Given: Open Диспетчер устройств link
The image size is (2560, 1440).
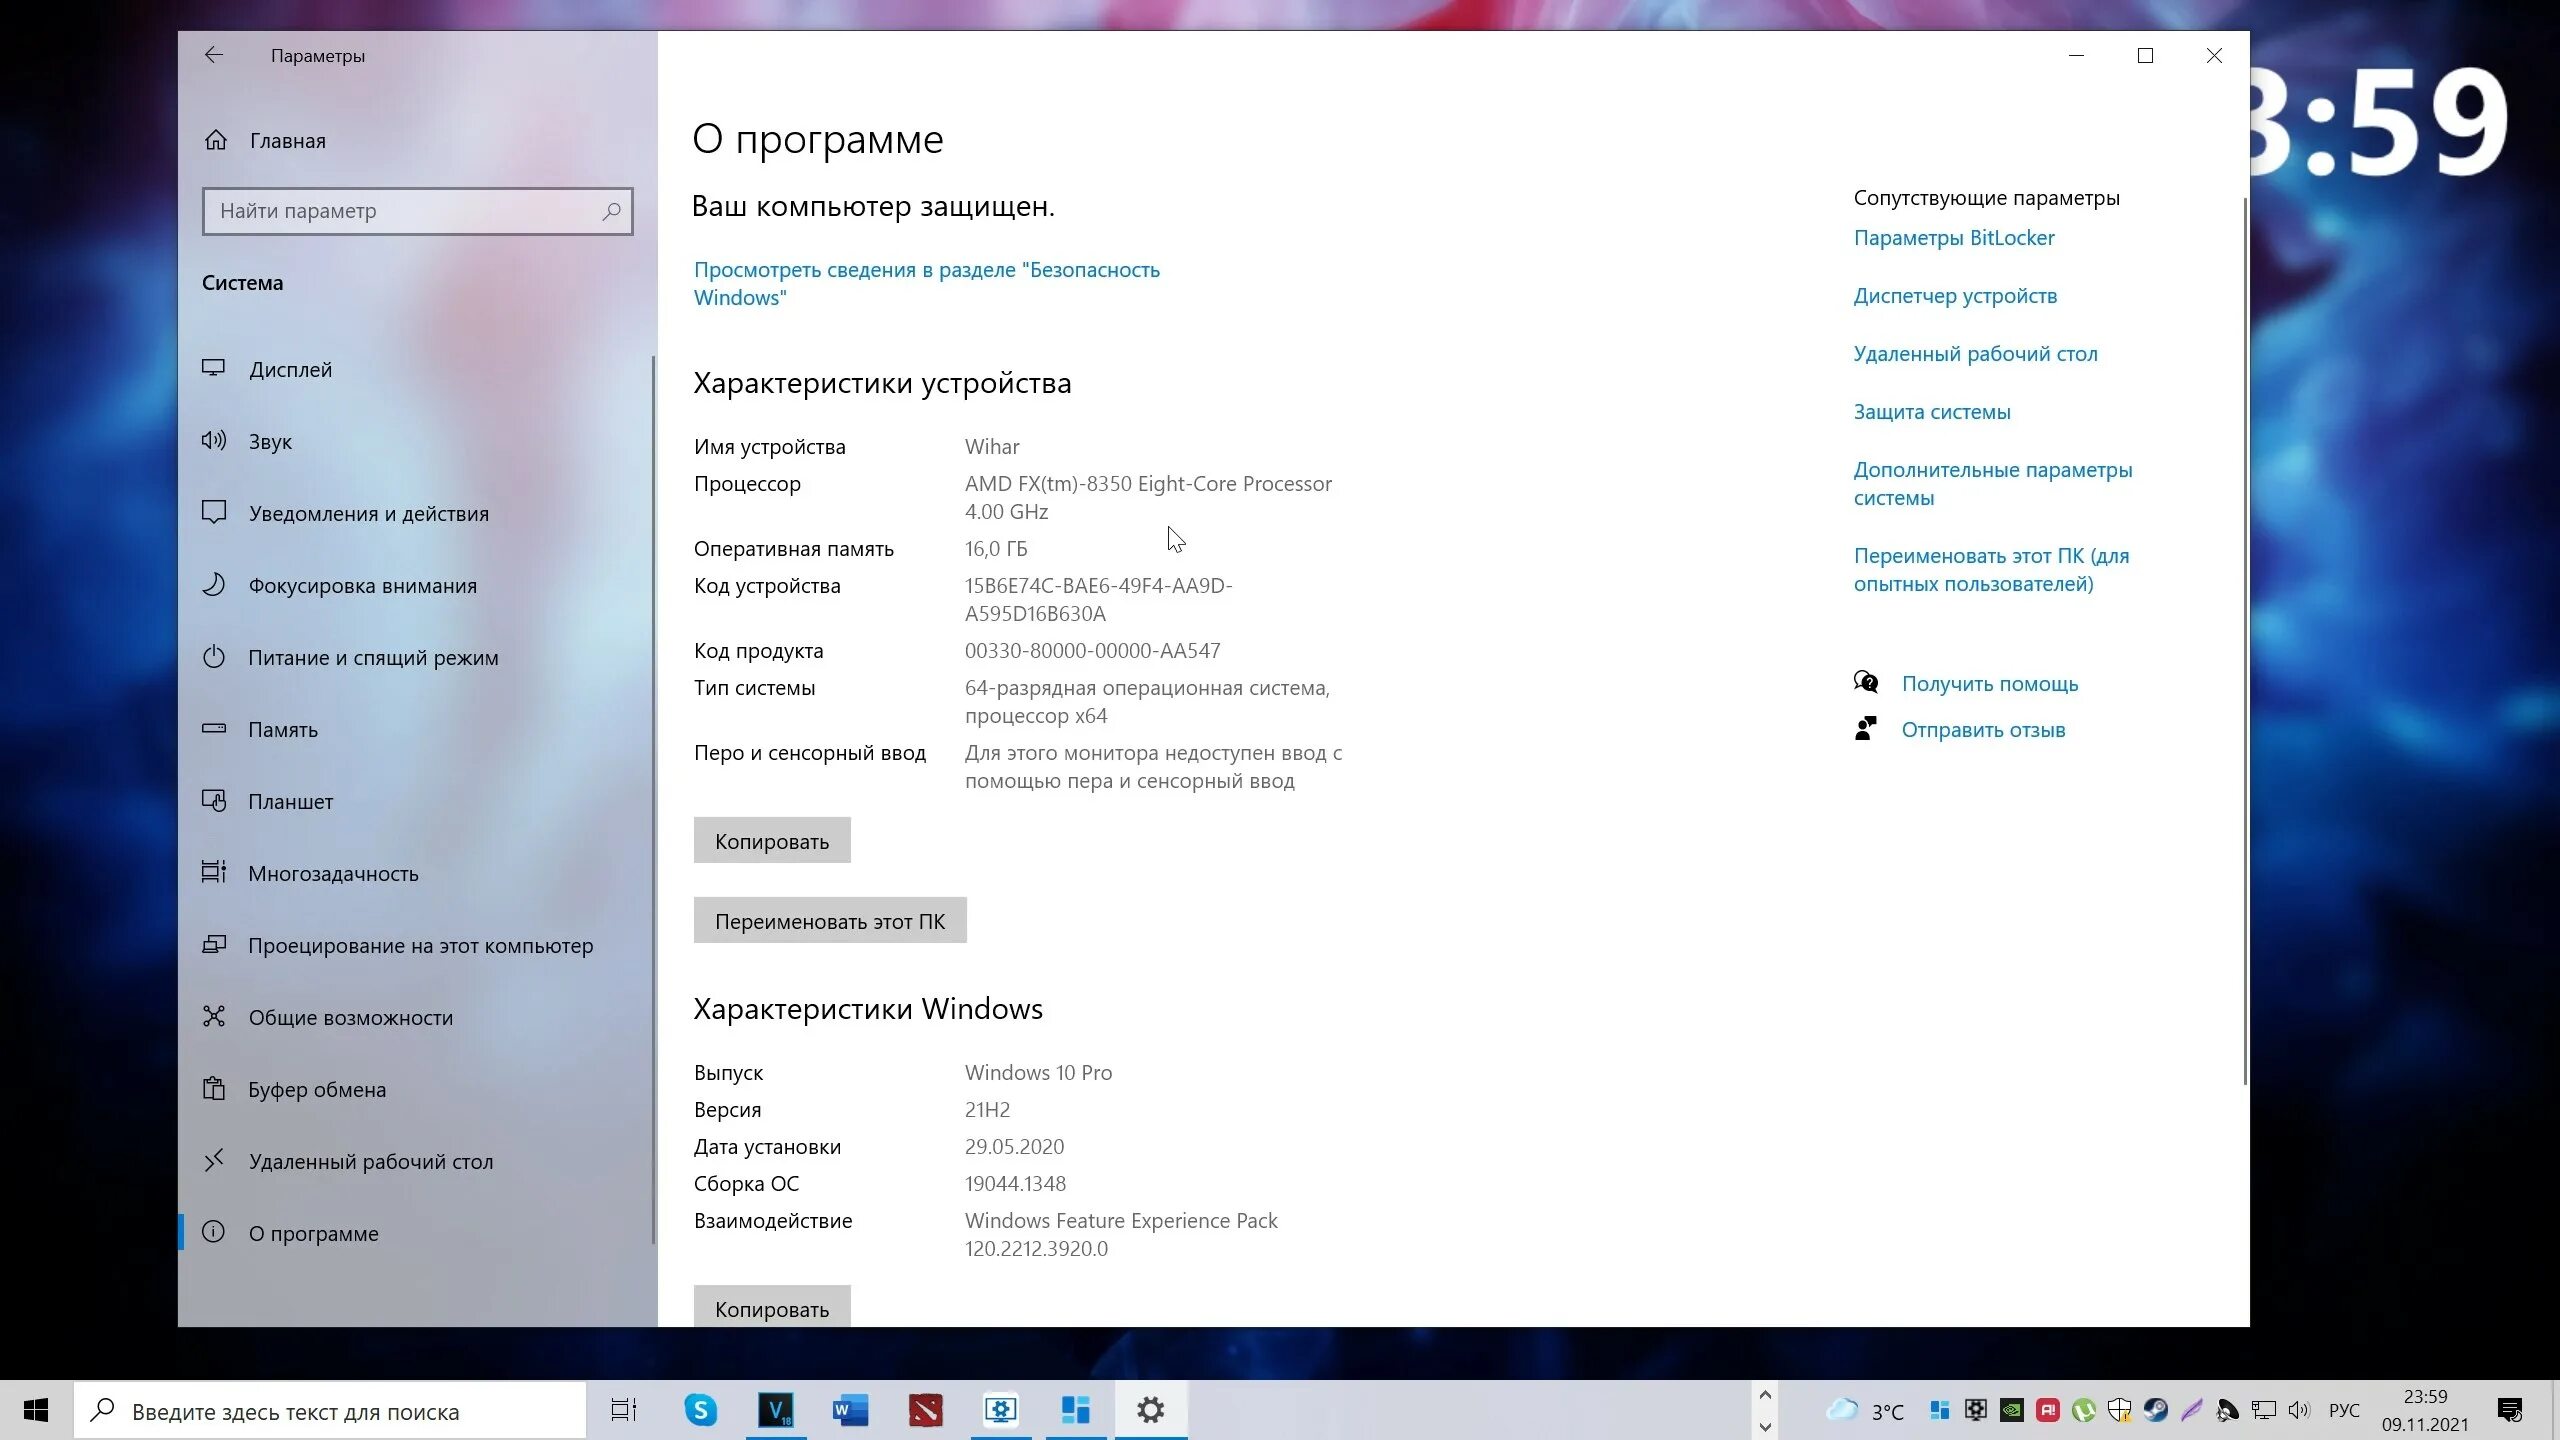Looking at the screenshot, I should click(1954, 296).
